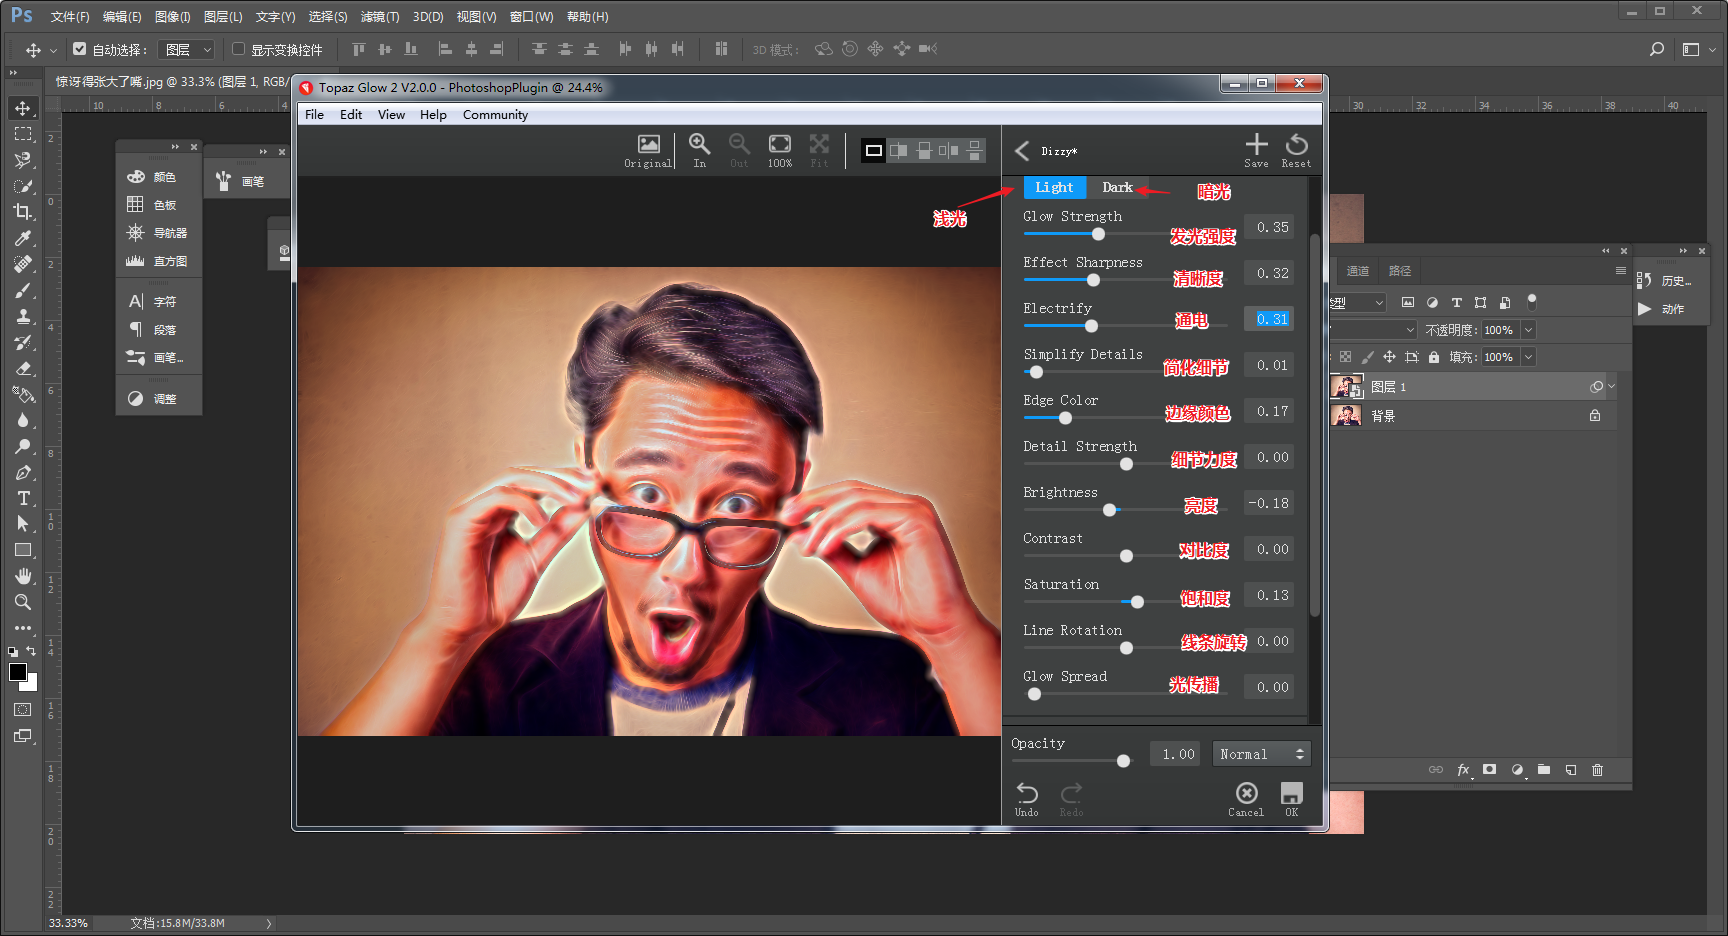Open the 字符 panel button
This screenshot has height=936, width=1728.
(x=157, y=301)
